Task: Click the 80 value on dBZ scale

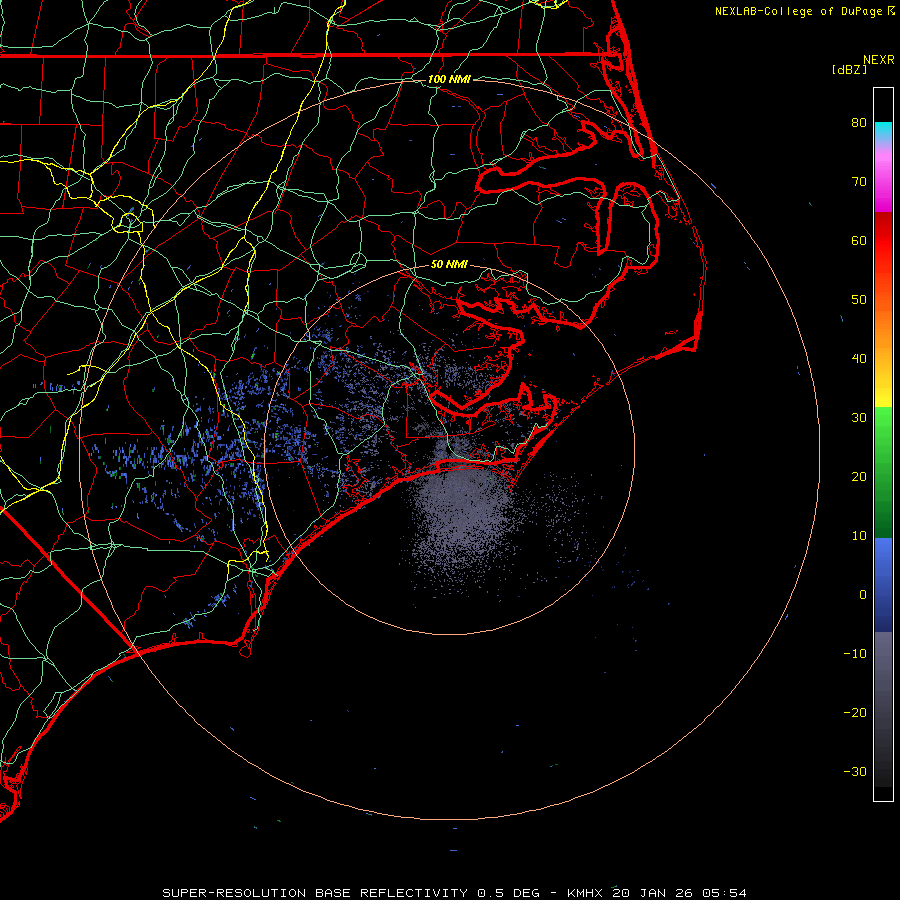Action: (x=859, y=122)
